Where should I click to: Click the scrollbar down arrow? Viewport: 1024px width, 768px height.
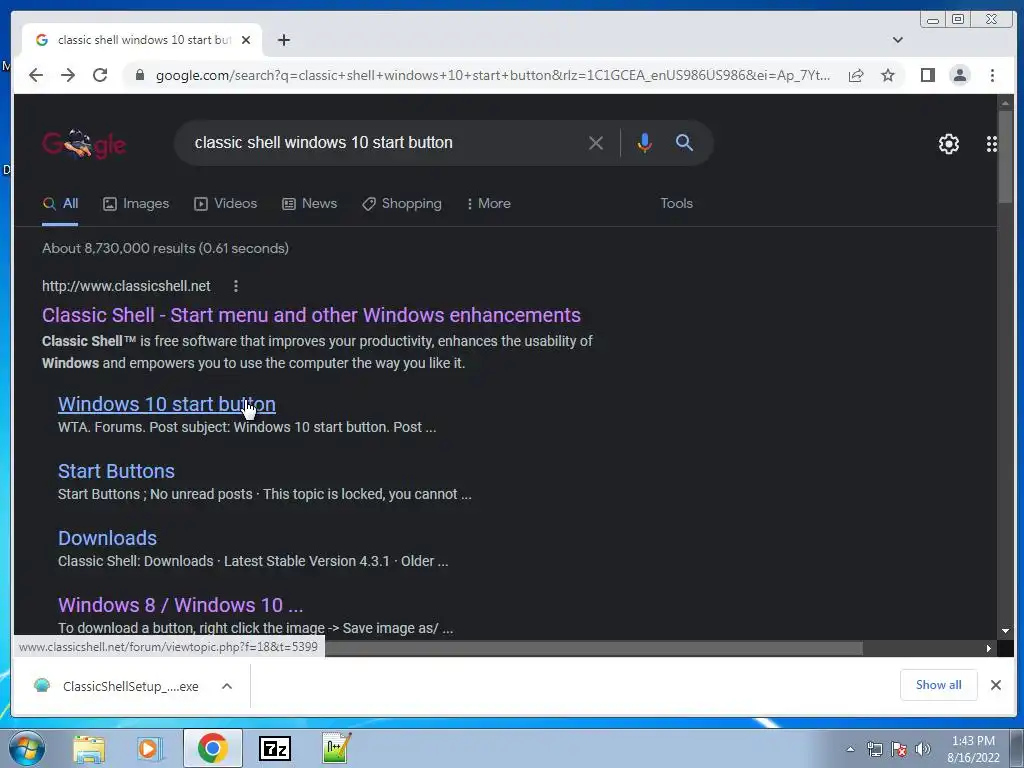click(1005, 631)
